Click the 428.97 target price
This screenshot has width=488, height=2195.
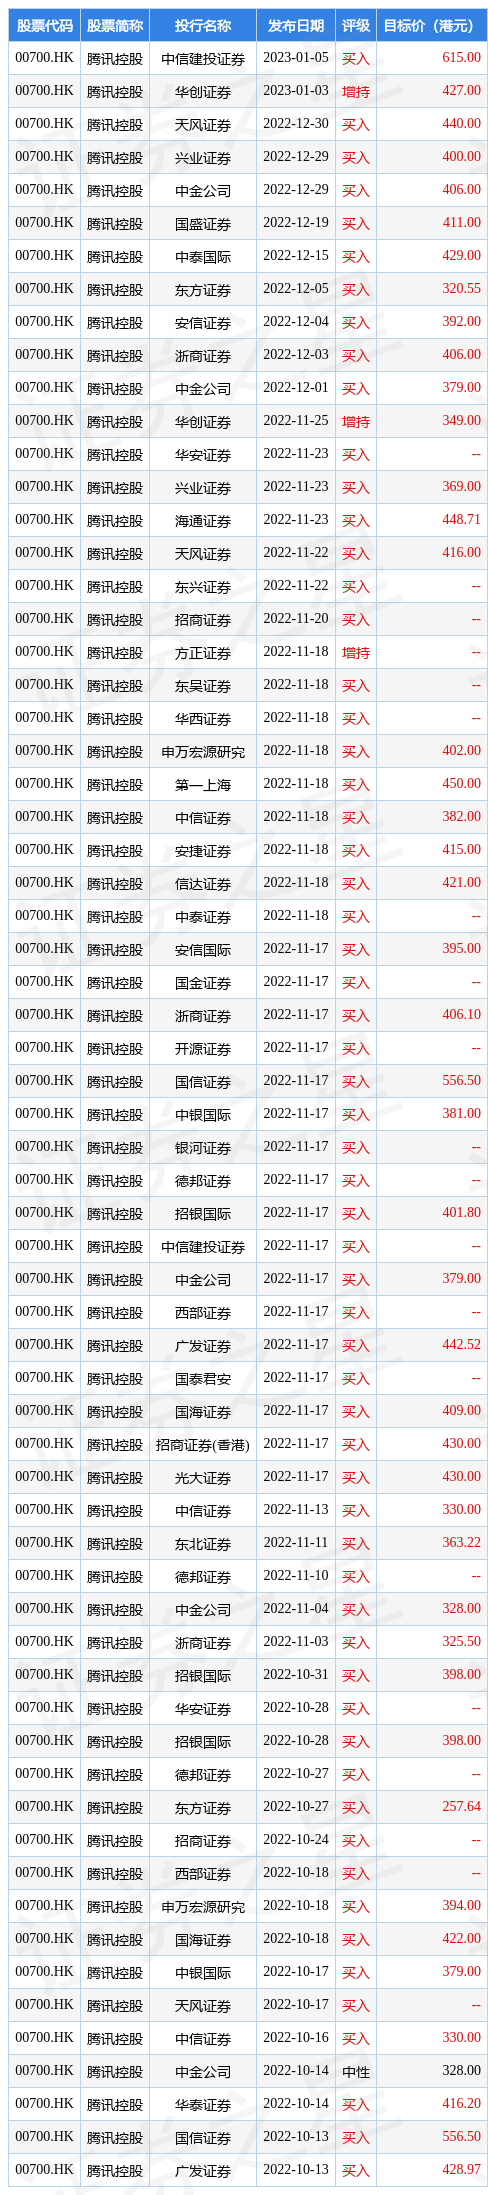(461, 2170)
